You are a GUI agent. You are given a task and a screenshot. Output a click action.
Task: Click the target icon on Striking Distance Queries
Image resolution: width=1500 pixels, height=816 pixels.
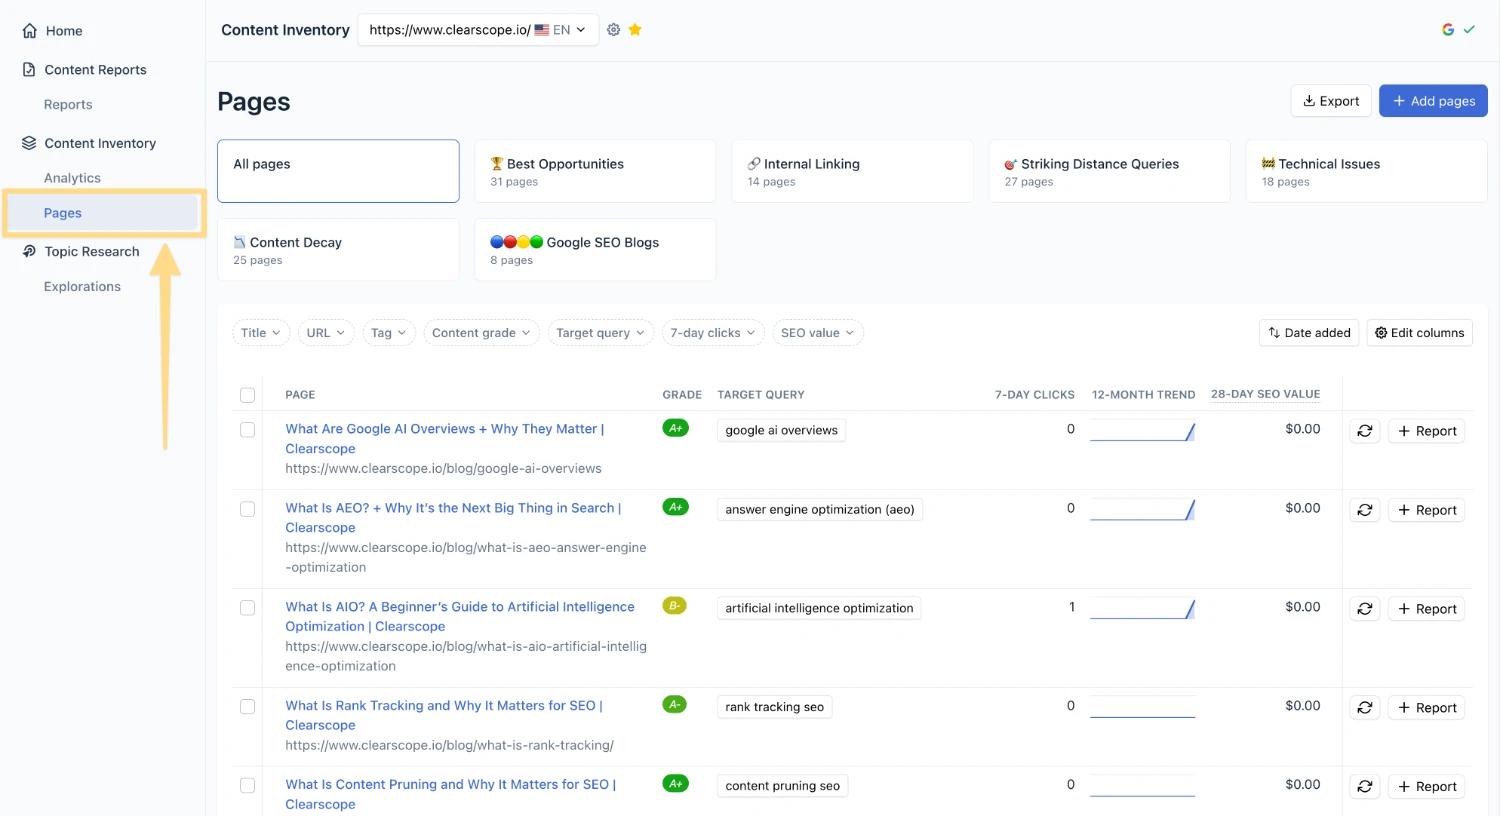pyautogui.click(x=1011, y=164)
